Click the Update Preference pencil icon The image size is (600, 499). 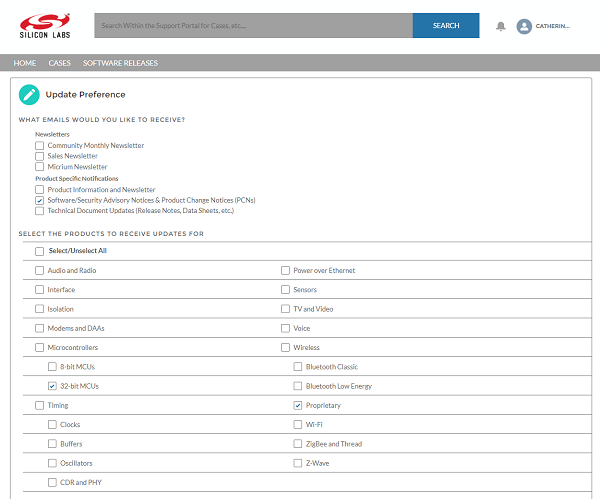pyautogui.click(x=29, y=95)
